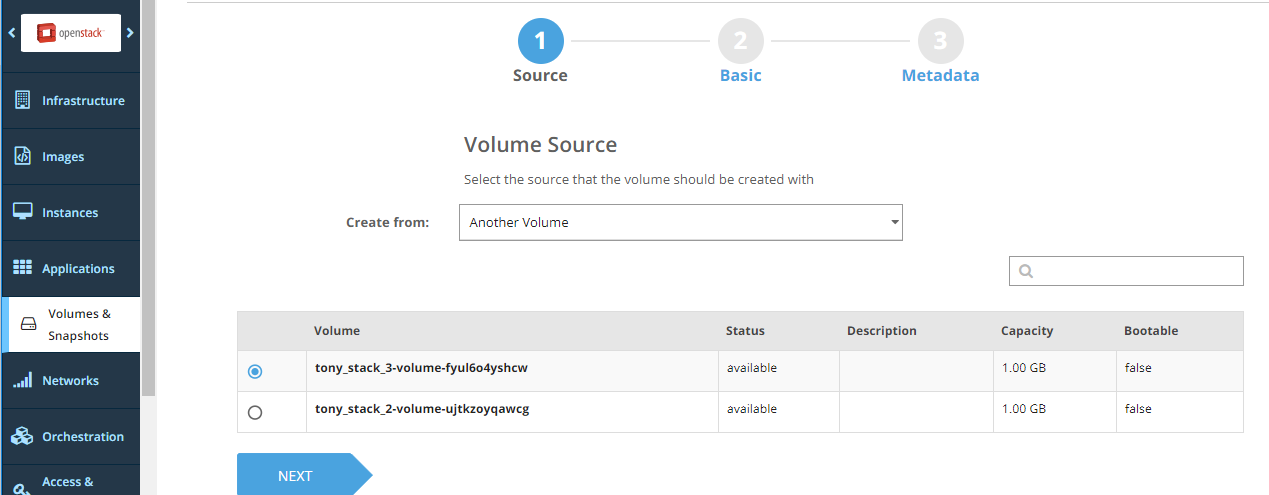Click the Applications grid icon
This screenshot has width=1269, height=495.
[22, 268]
